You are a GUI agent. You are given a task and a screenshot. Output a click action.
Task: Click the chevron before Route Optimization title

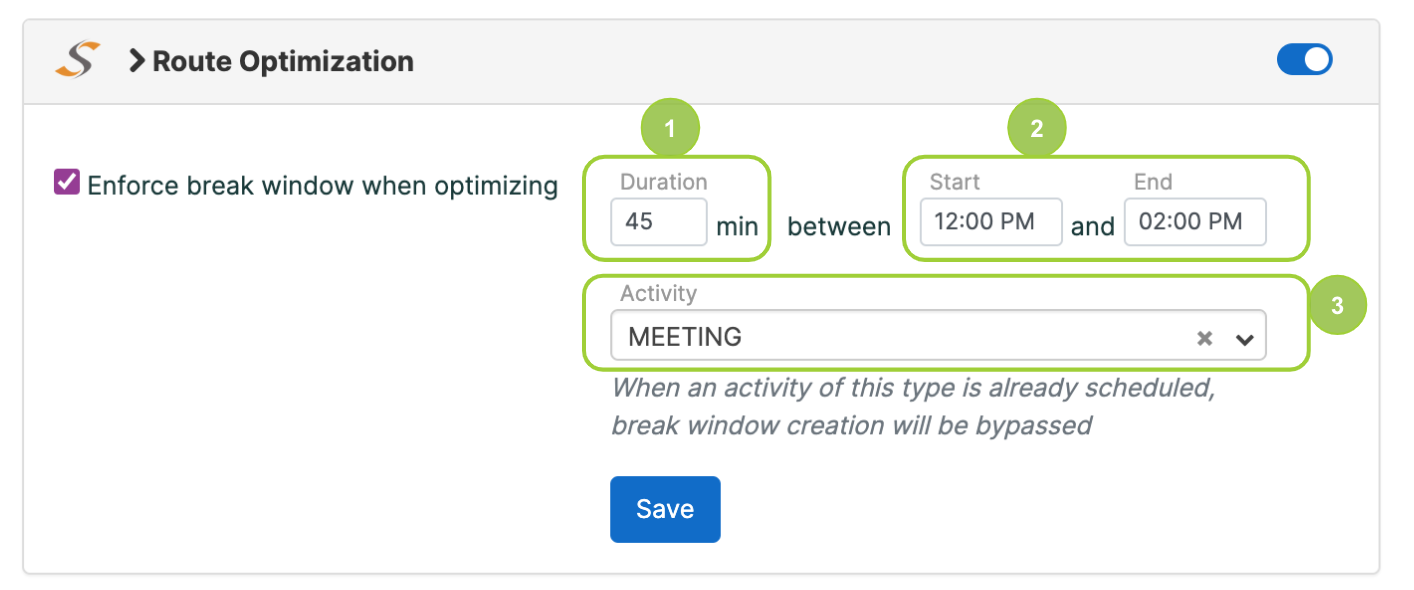[x=135, y=61]
